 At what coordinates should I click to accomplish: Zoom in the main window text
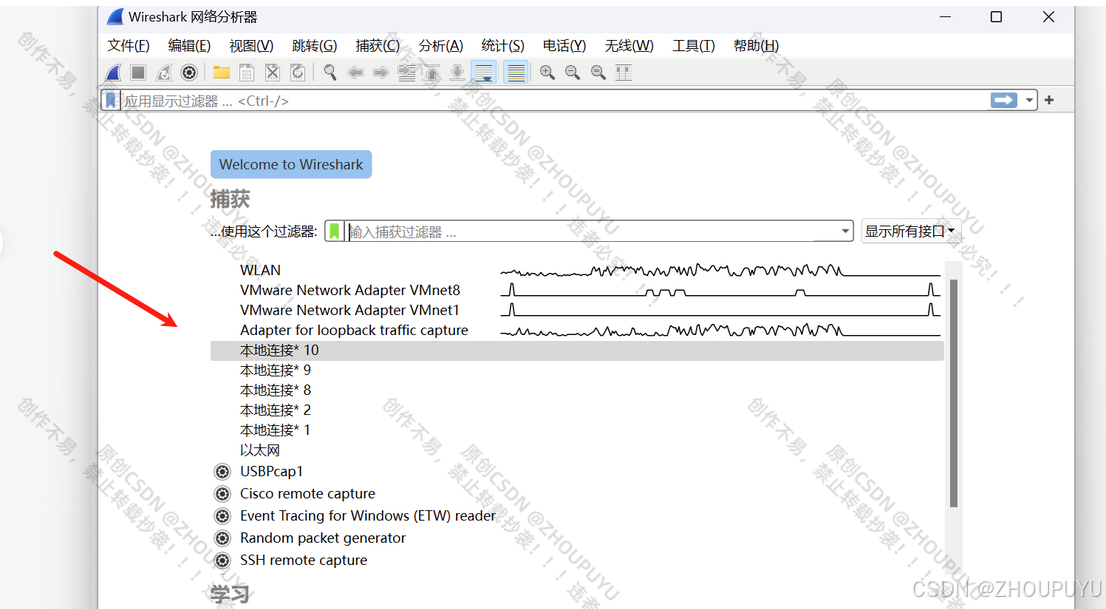[x=547, y=72]
